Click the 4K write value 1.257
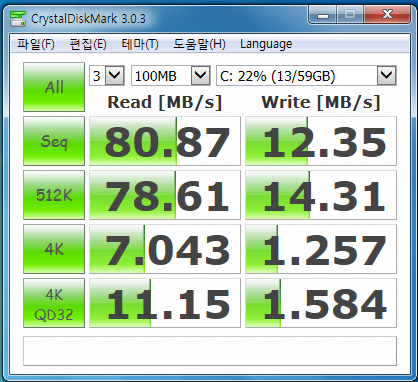This screenshot has width=418, height=382. click(x=321, y=249)
